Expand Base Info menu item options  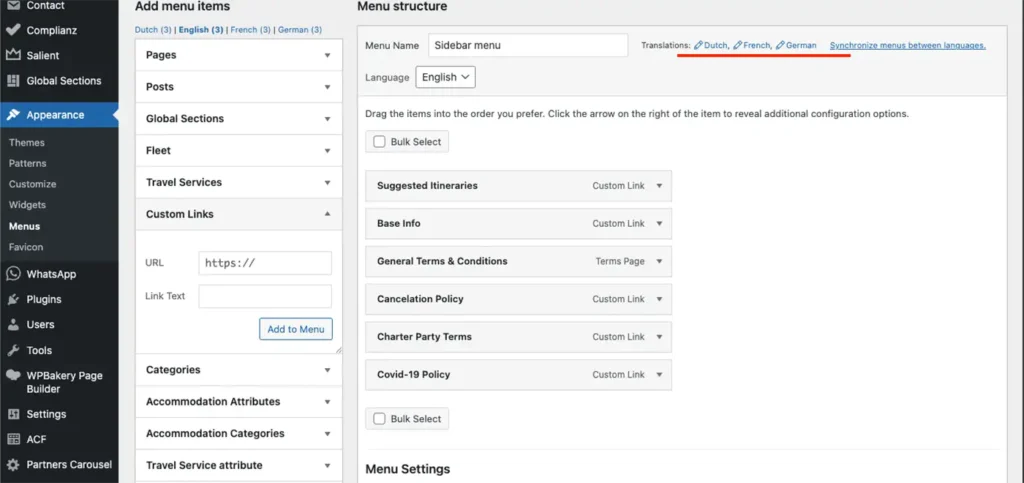659,224
